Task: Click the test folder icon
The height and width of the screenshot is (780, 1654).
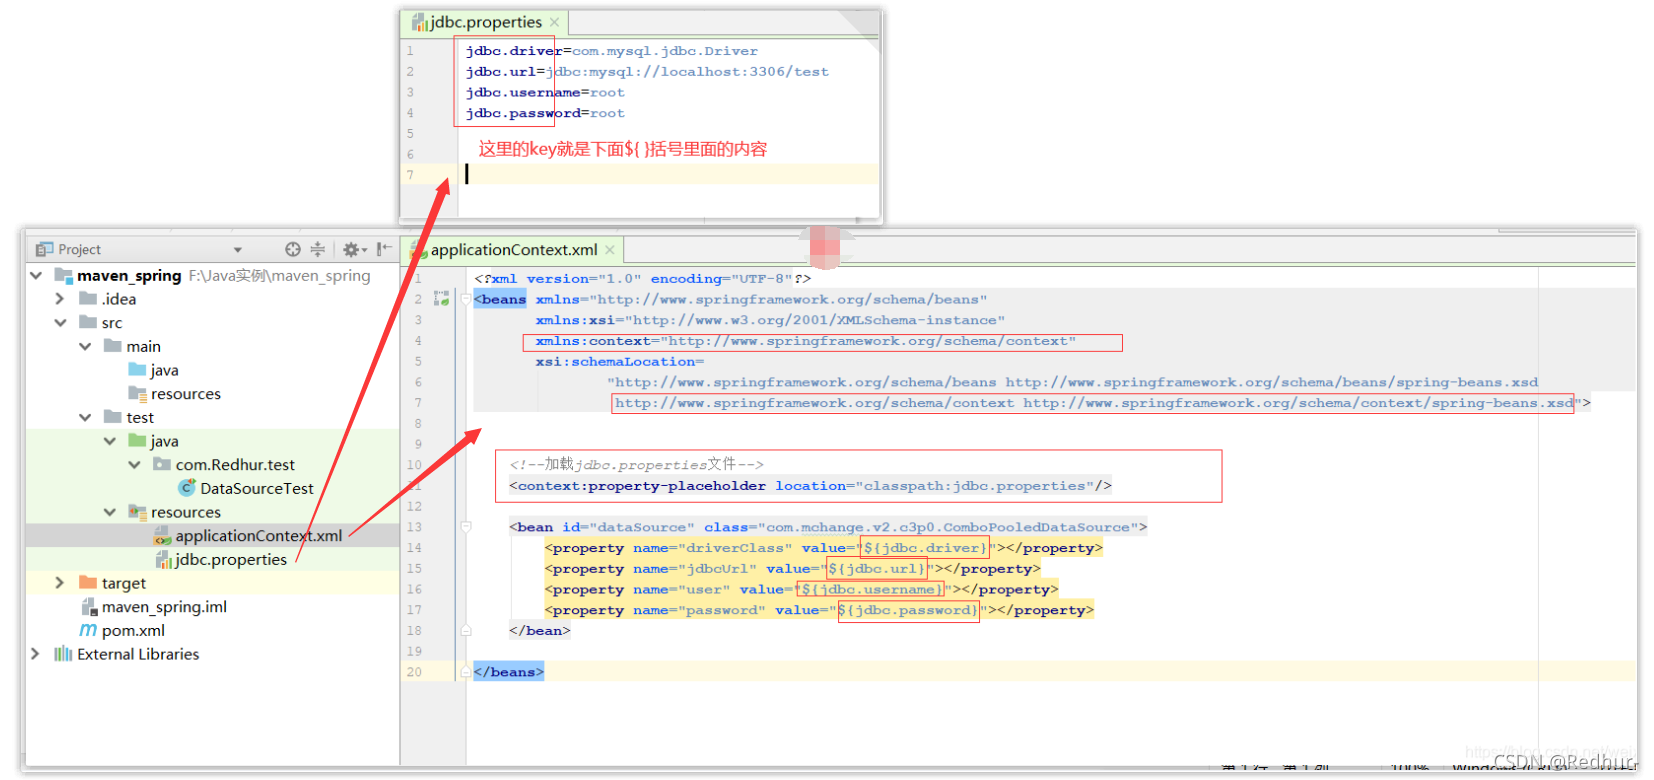Action: [x=113, y=417]
